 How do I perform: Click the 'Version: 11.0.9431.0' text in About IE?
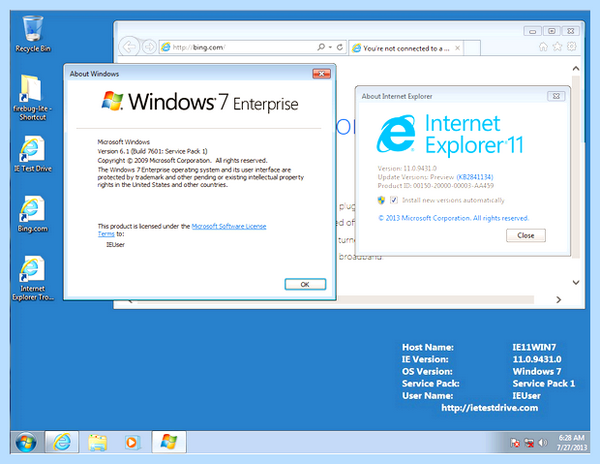click(x=407, y=168)
